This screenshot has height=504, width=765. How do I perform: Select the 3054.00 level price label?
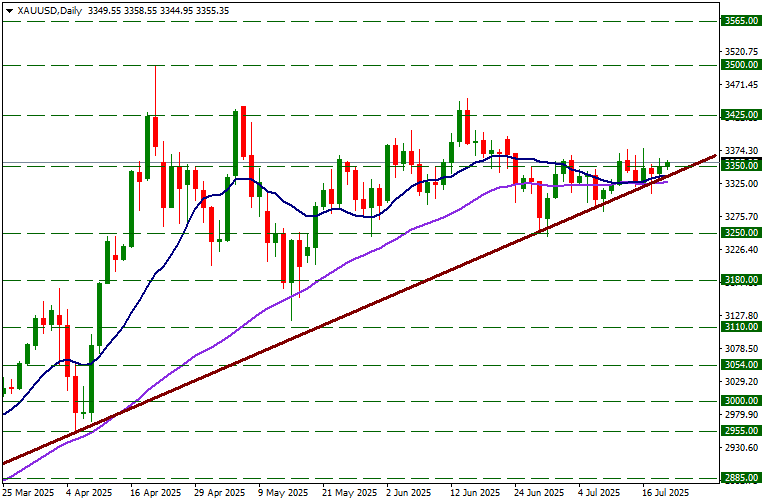(x=741, y=365)
